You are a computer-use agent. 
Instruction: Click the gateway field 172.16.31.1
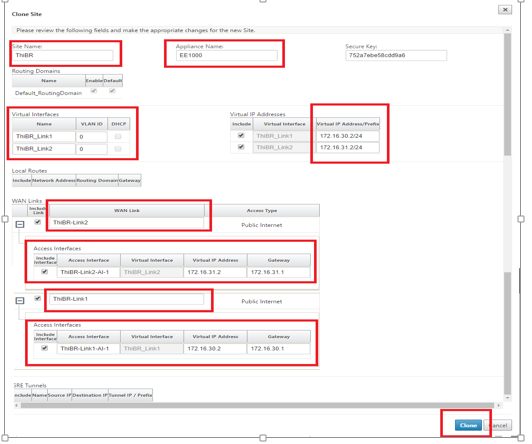tap(279, 272)
